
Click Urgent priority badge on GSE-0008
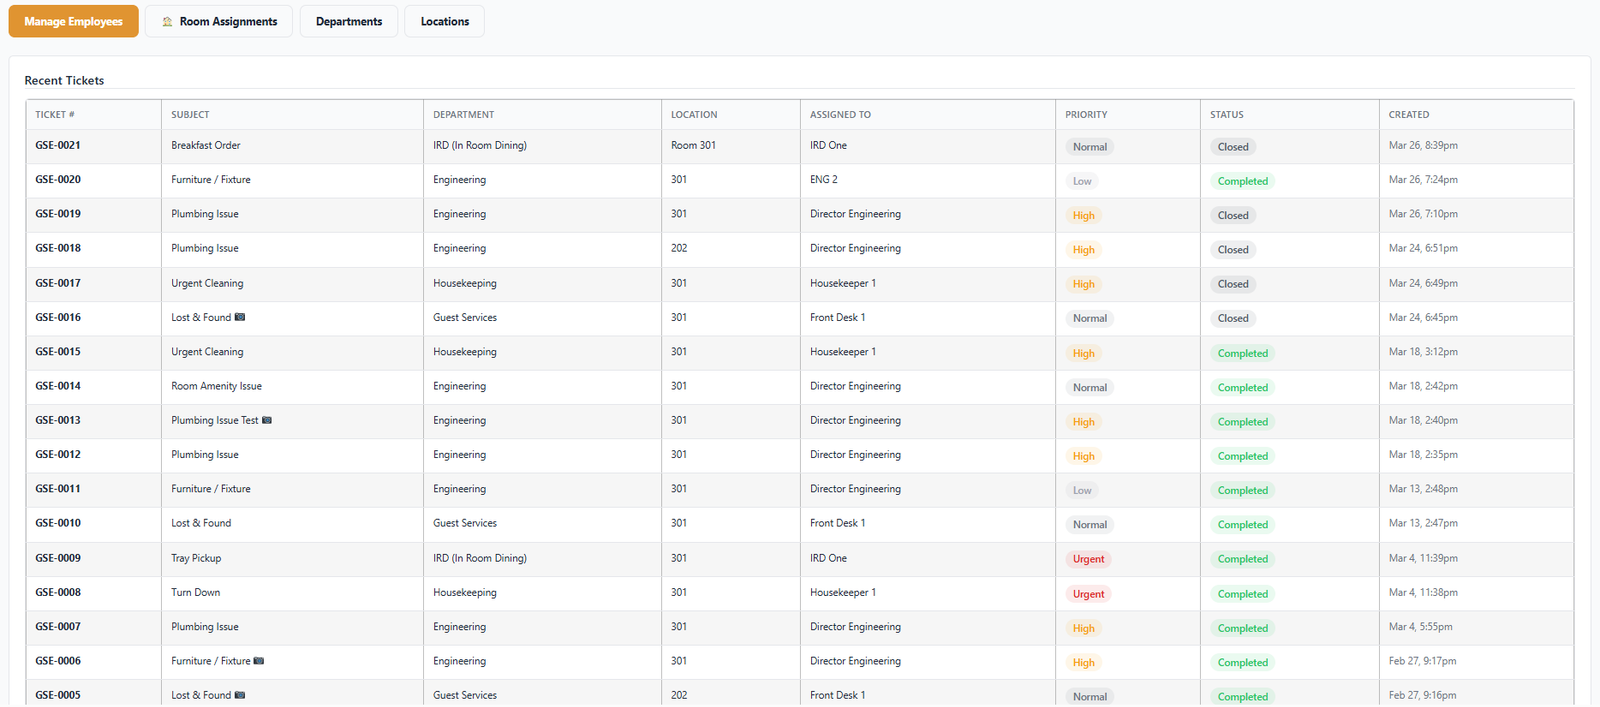click(x=1088, y=594)
